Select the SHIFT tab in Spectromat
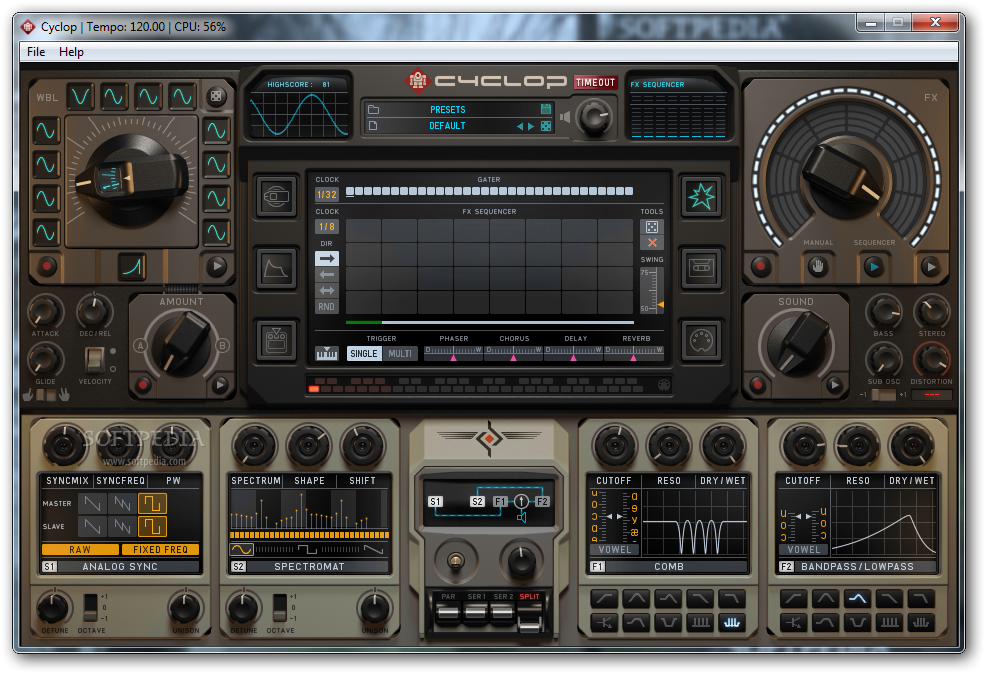986x674 pixels. (362, 480)
